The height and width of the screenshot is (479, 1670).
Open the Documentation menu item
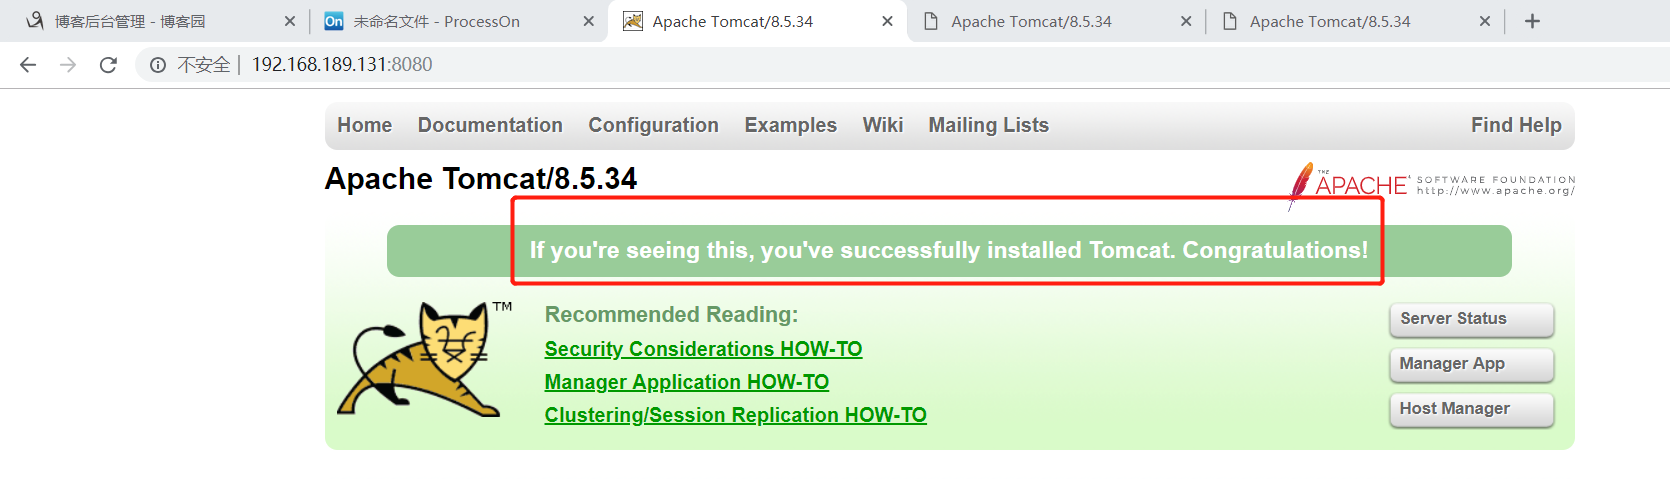490,125
